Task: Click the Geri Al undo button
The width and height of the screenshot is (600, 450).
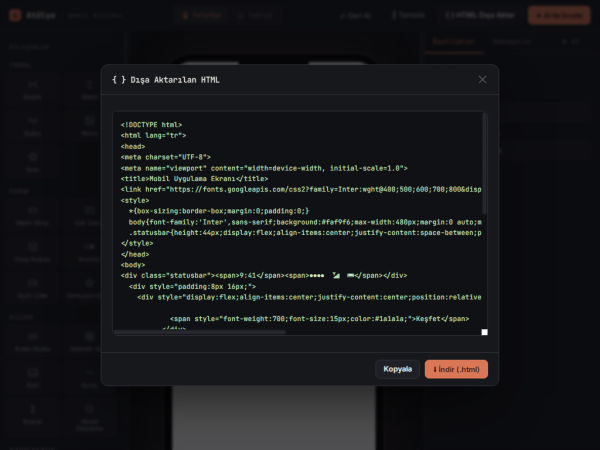Action: point(355,16)
